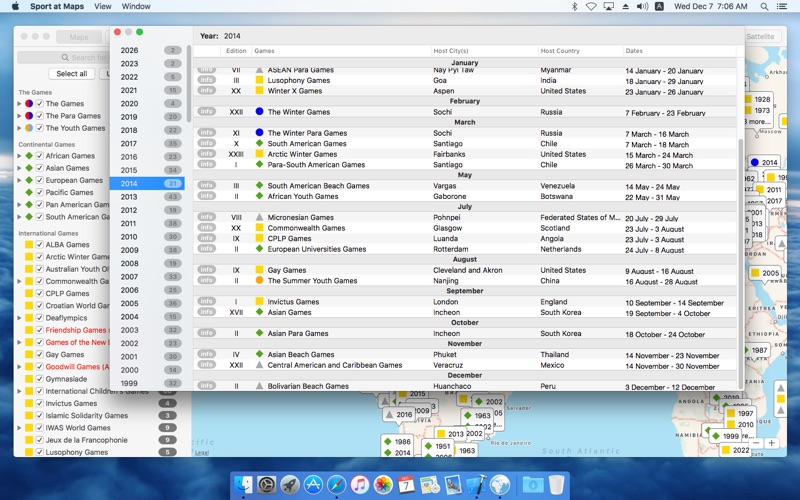
Task: Toggle the Gymnasiade checkbox
Action: [40, 379]
